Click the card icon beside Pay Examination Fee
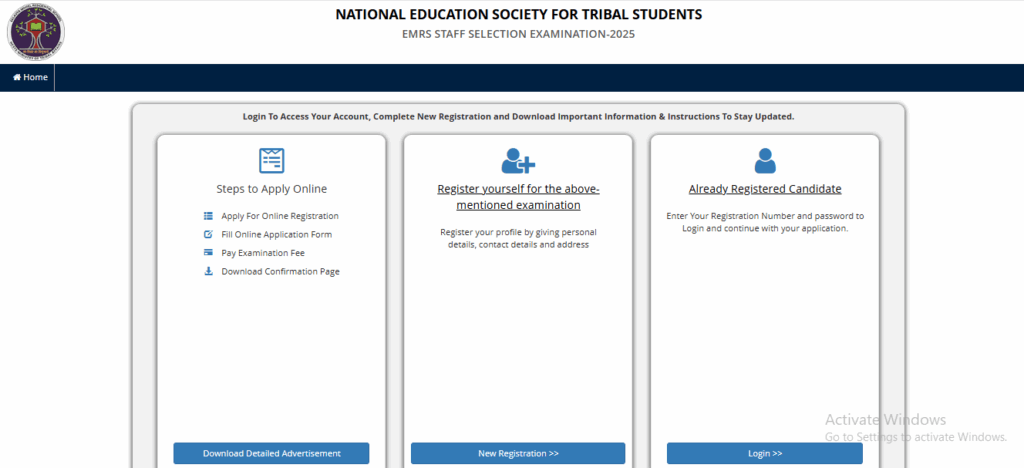 [208, 253]
